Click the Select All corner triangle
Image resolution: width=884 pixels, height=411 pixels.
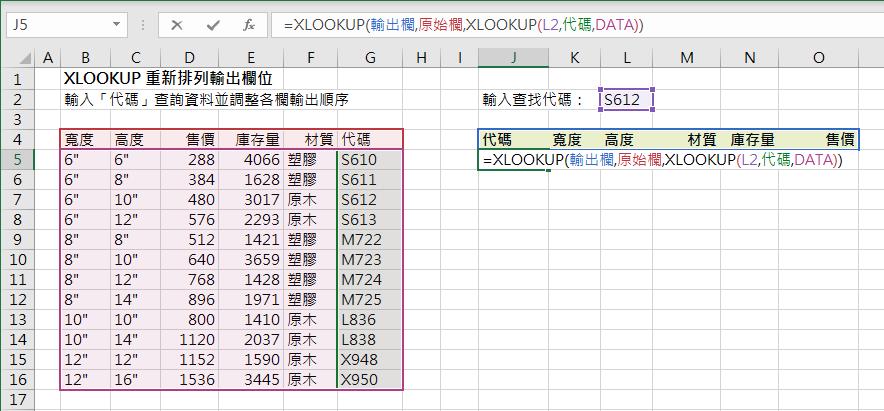tap(25, 58)
